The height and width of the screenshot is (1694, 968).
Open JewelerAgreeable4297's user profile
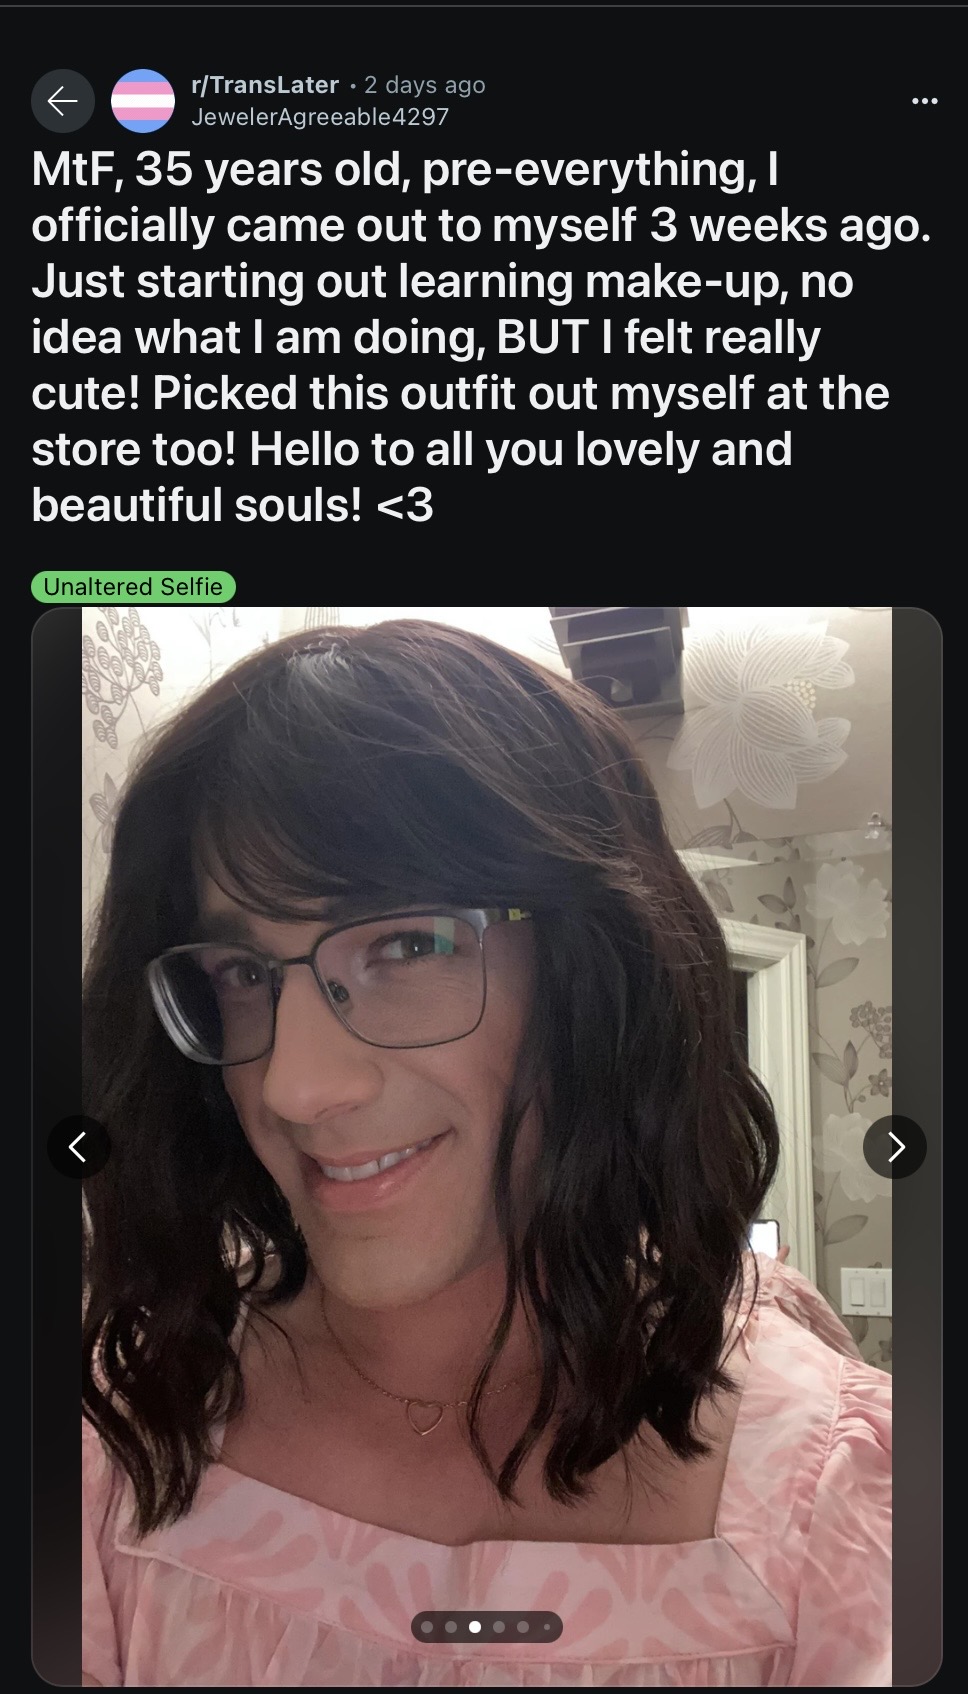(x=320, y=117)
